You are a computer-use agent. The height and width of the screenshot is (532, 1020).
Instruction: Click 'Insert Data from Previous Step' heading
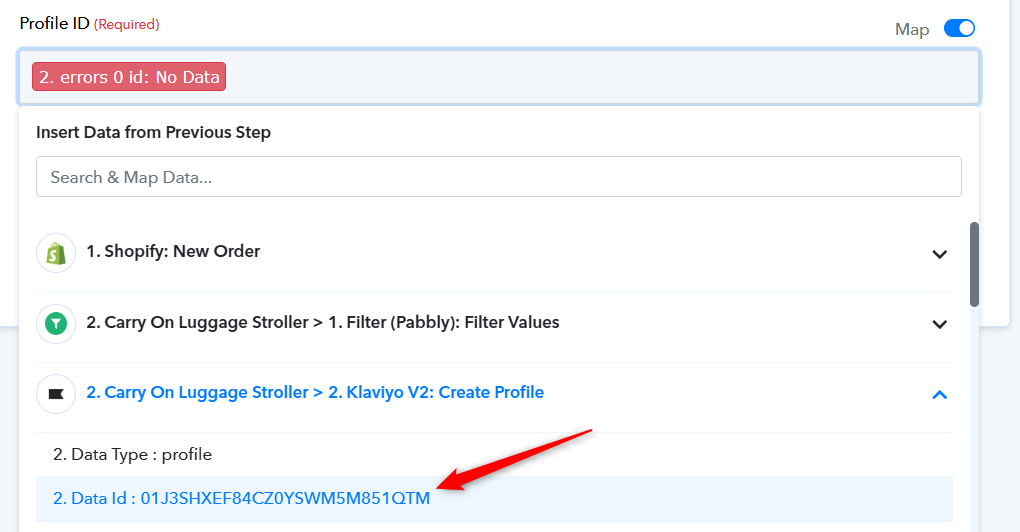coord(154,133)
